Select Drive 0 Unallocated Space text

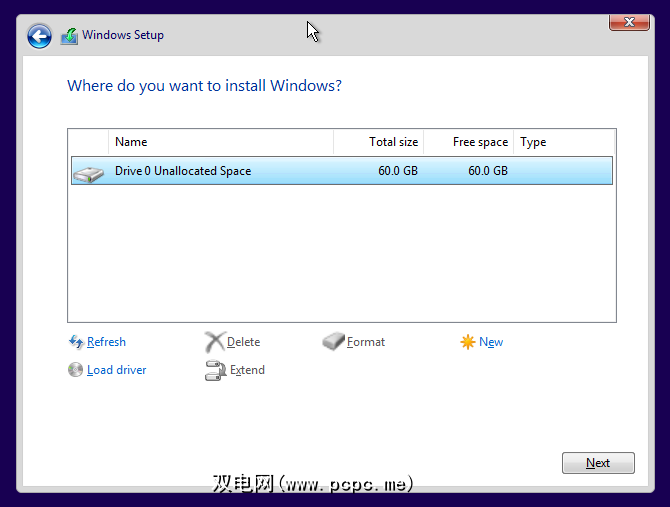click(183, 171)
